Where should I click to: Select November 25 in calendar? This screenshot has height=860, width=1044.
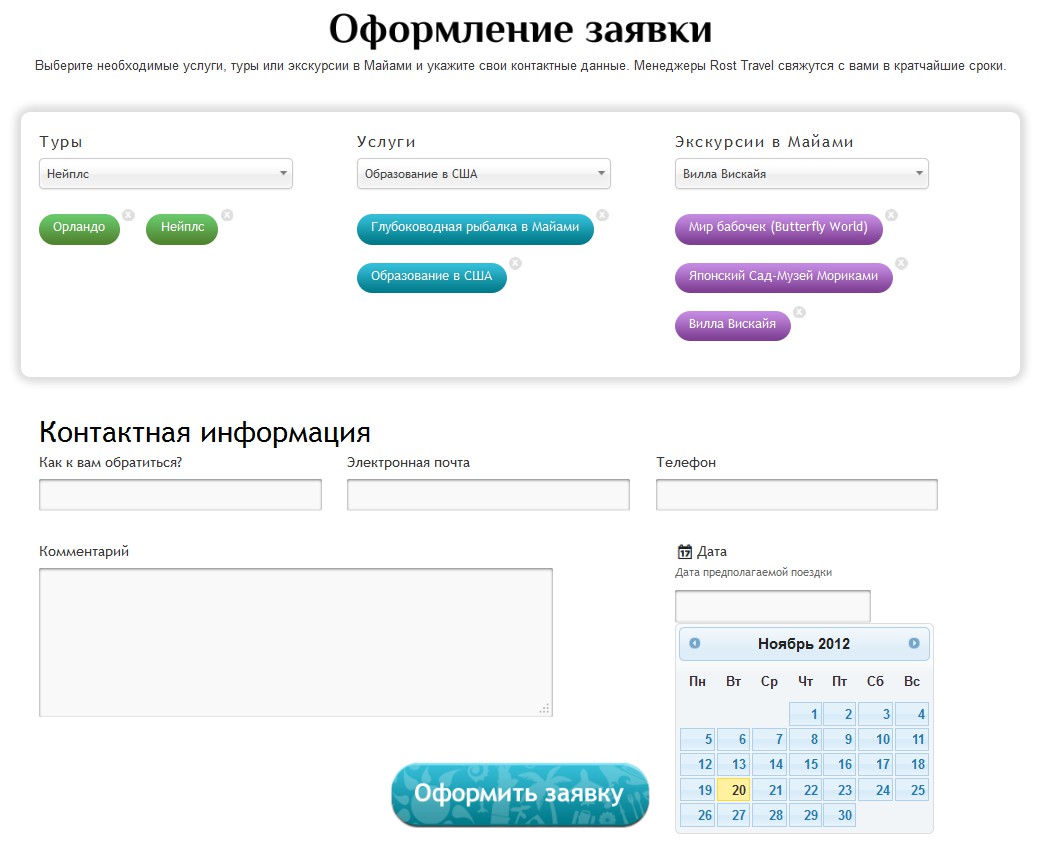pos(912,790)
